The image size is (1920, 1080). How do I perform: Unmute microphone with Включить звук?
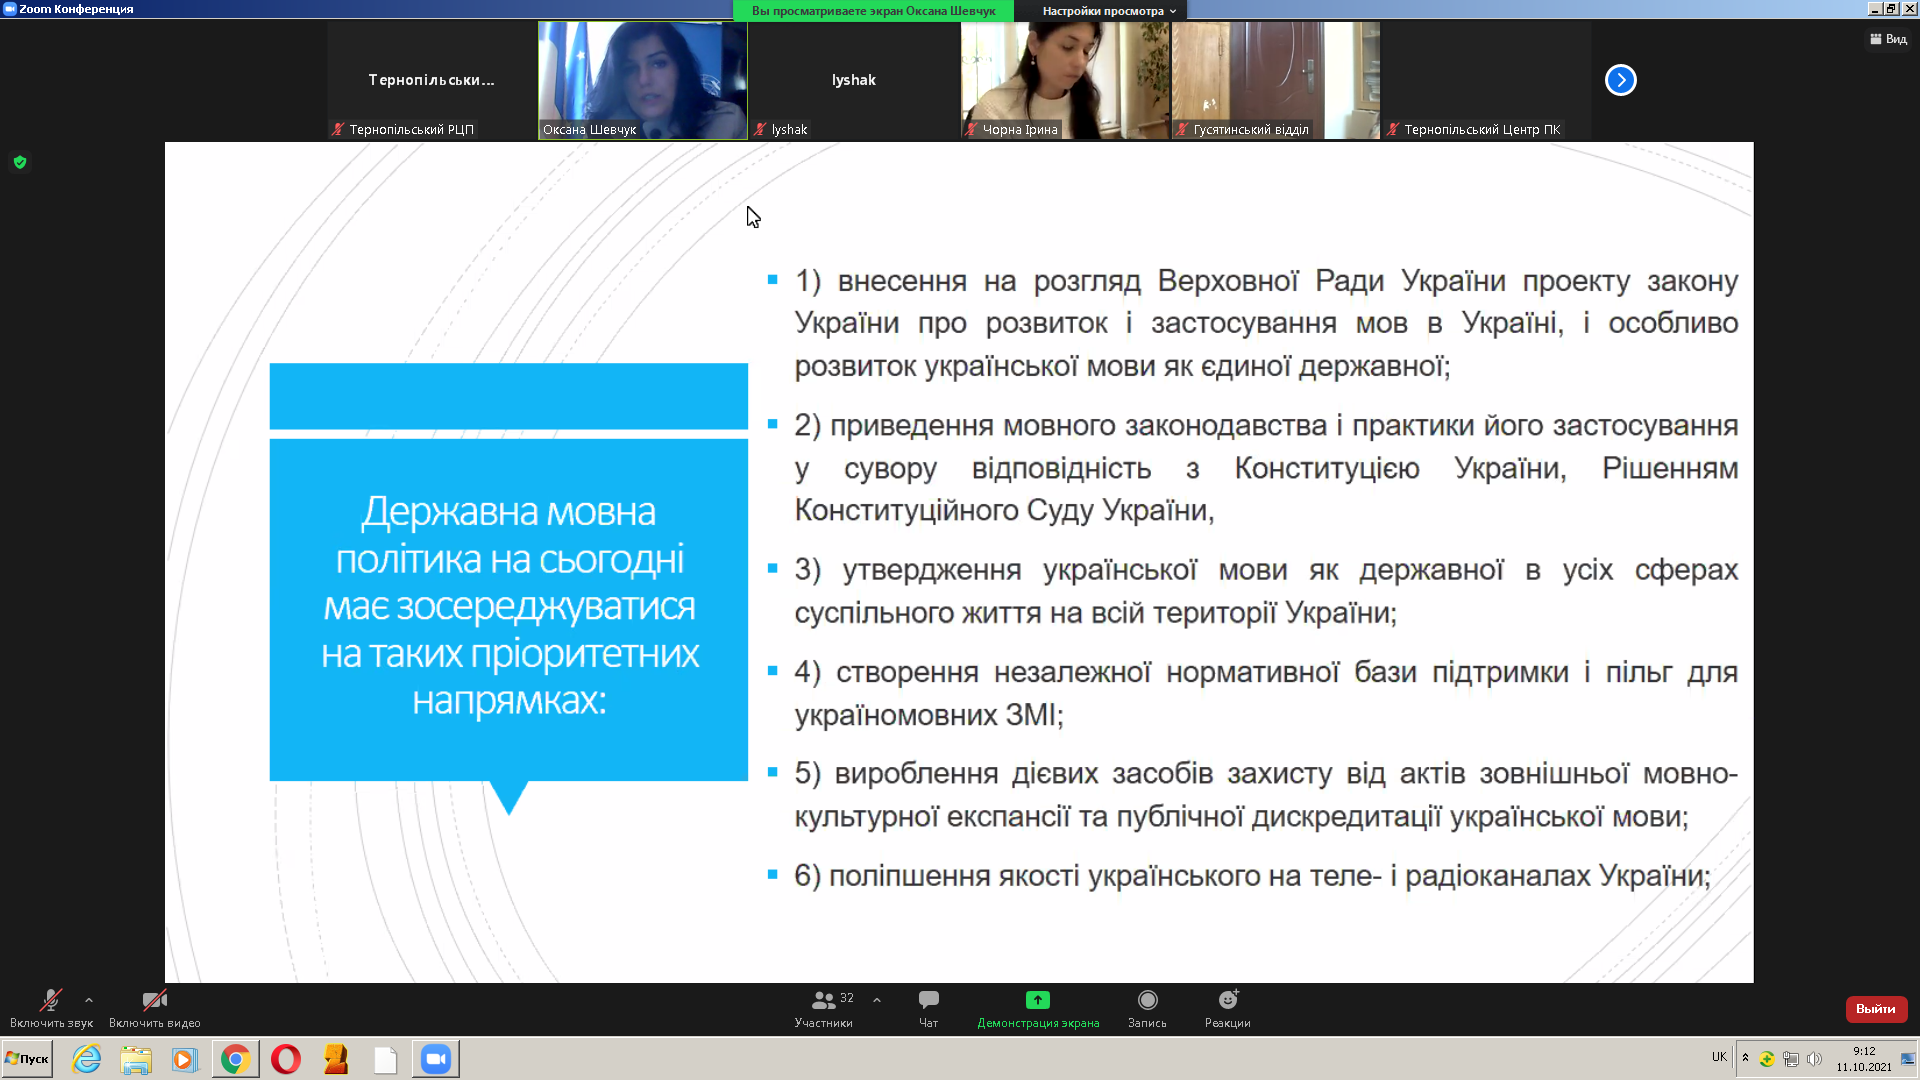pyautogui.click(x=51, y=1008)
